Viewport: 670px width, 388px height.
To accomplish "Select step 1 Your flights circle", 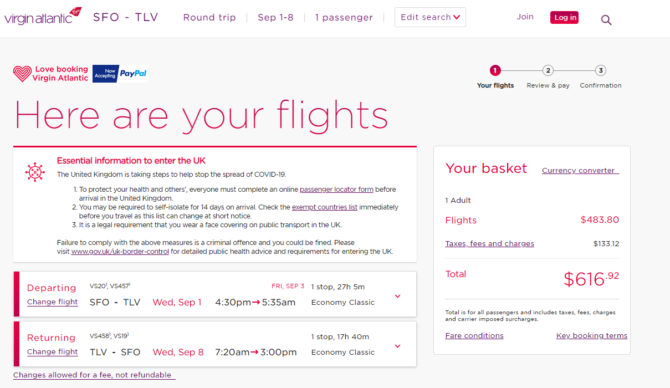I will [495, 71].
